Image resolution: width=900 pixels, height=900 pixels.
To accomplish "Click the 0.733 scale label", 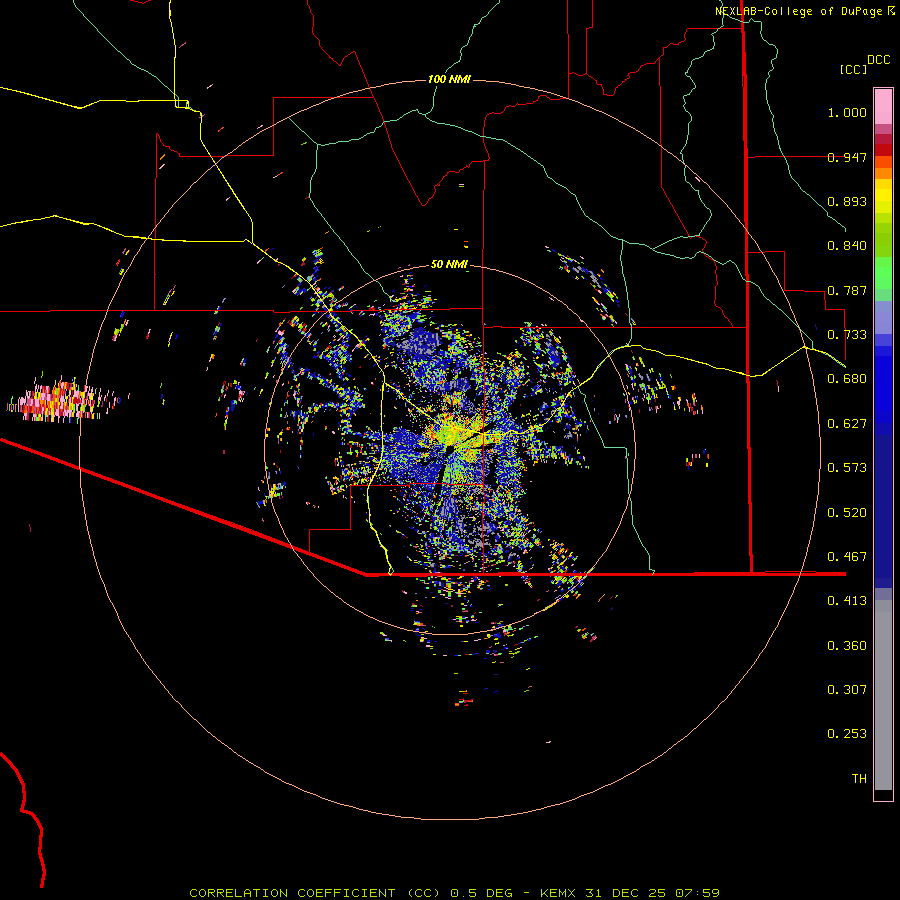I will click(x=847, y=335).
